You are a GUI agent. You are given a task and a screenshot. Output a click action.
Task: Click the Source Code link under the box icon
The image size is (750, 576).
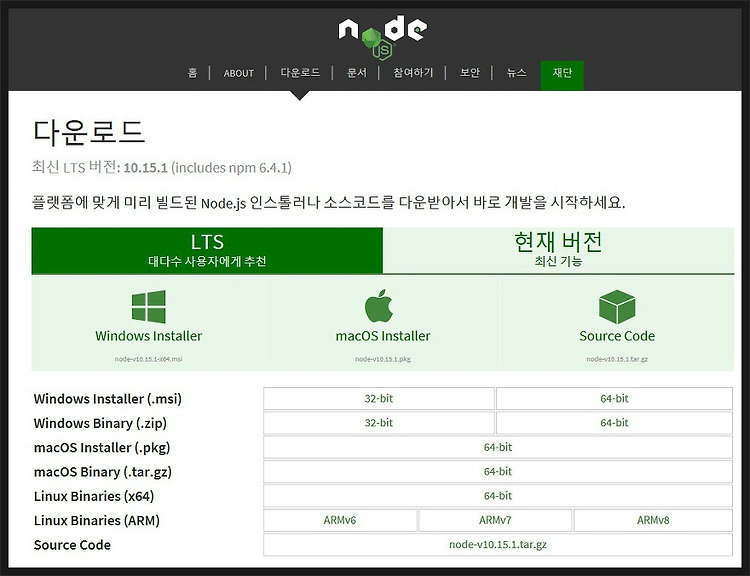617,336
